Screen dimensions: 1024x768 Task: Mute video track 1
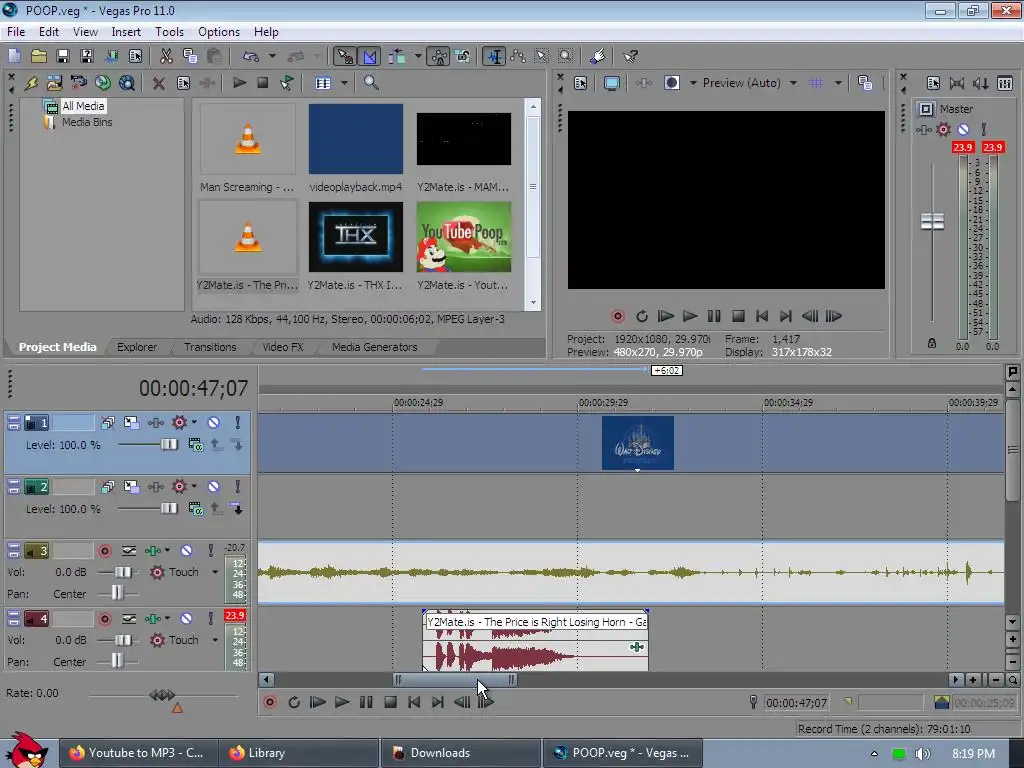(x=214, y=423)
